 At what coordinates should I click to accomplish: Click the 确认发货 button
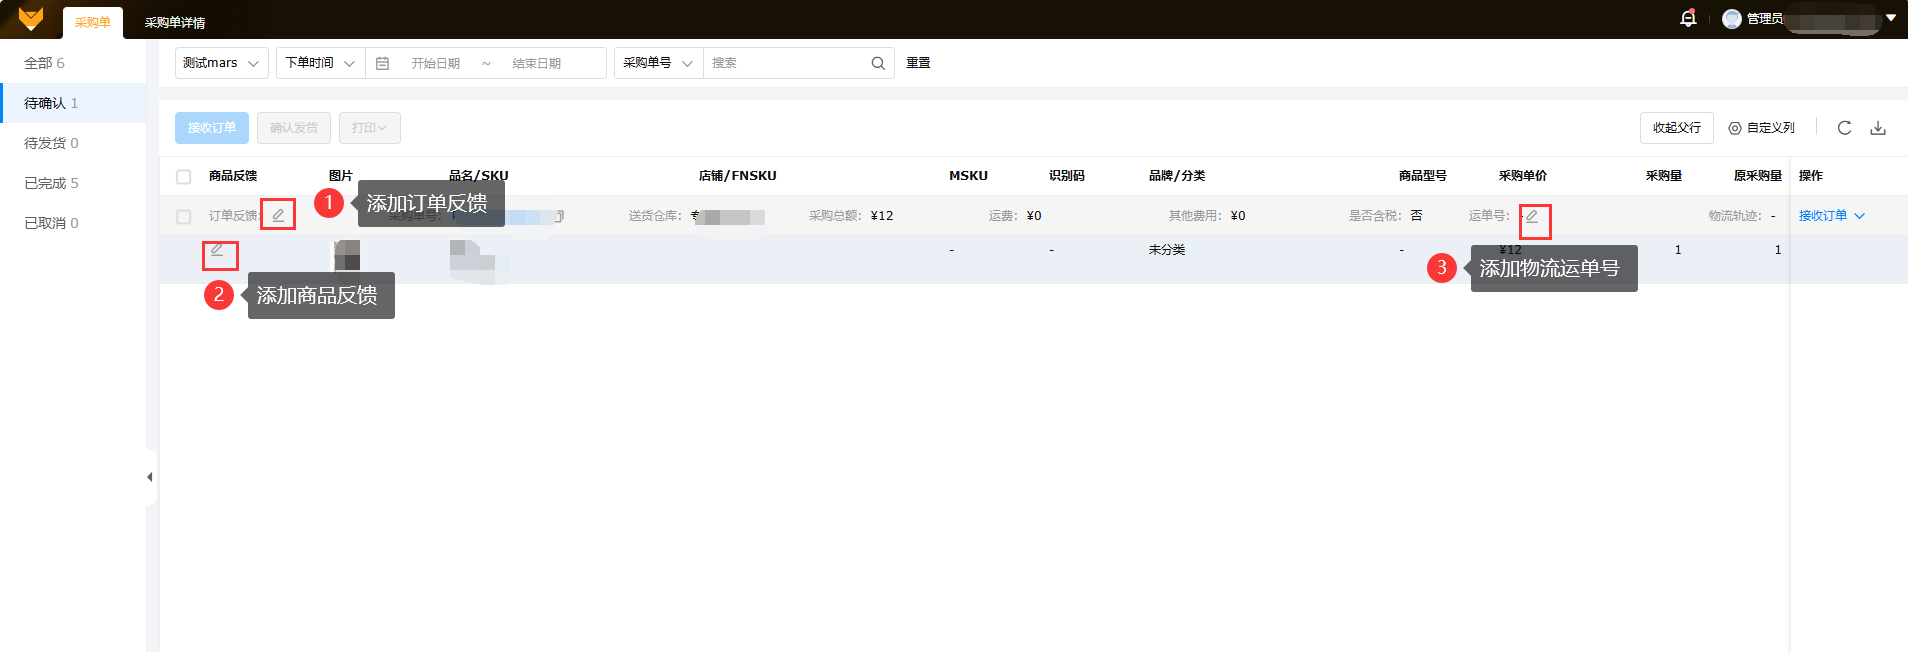click(294, 128)
